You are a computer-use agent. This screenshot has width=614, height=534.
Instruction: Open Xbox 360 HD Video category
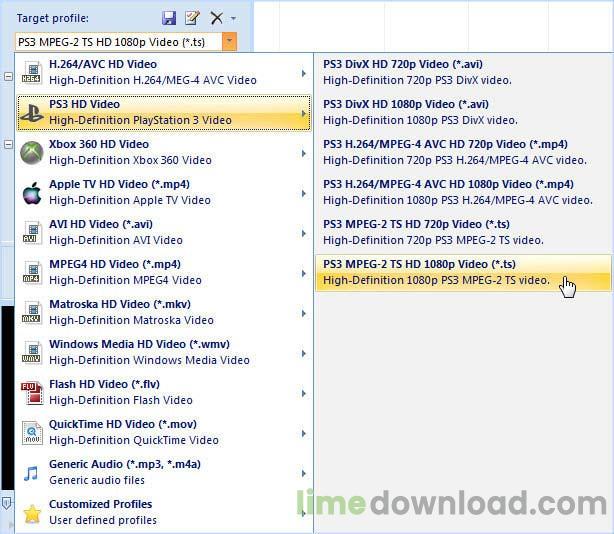[164, 153]
